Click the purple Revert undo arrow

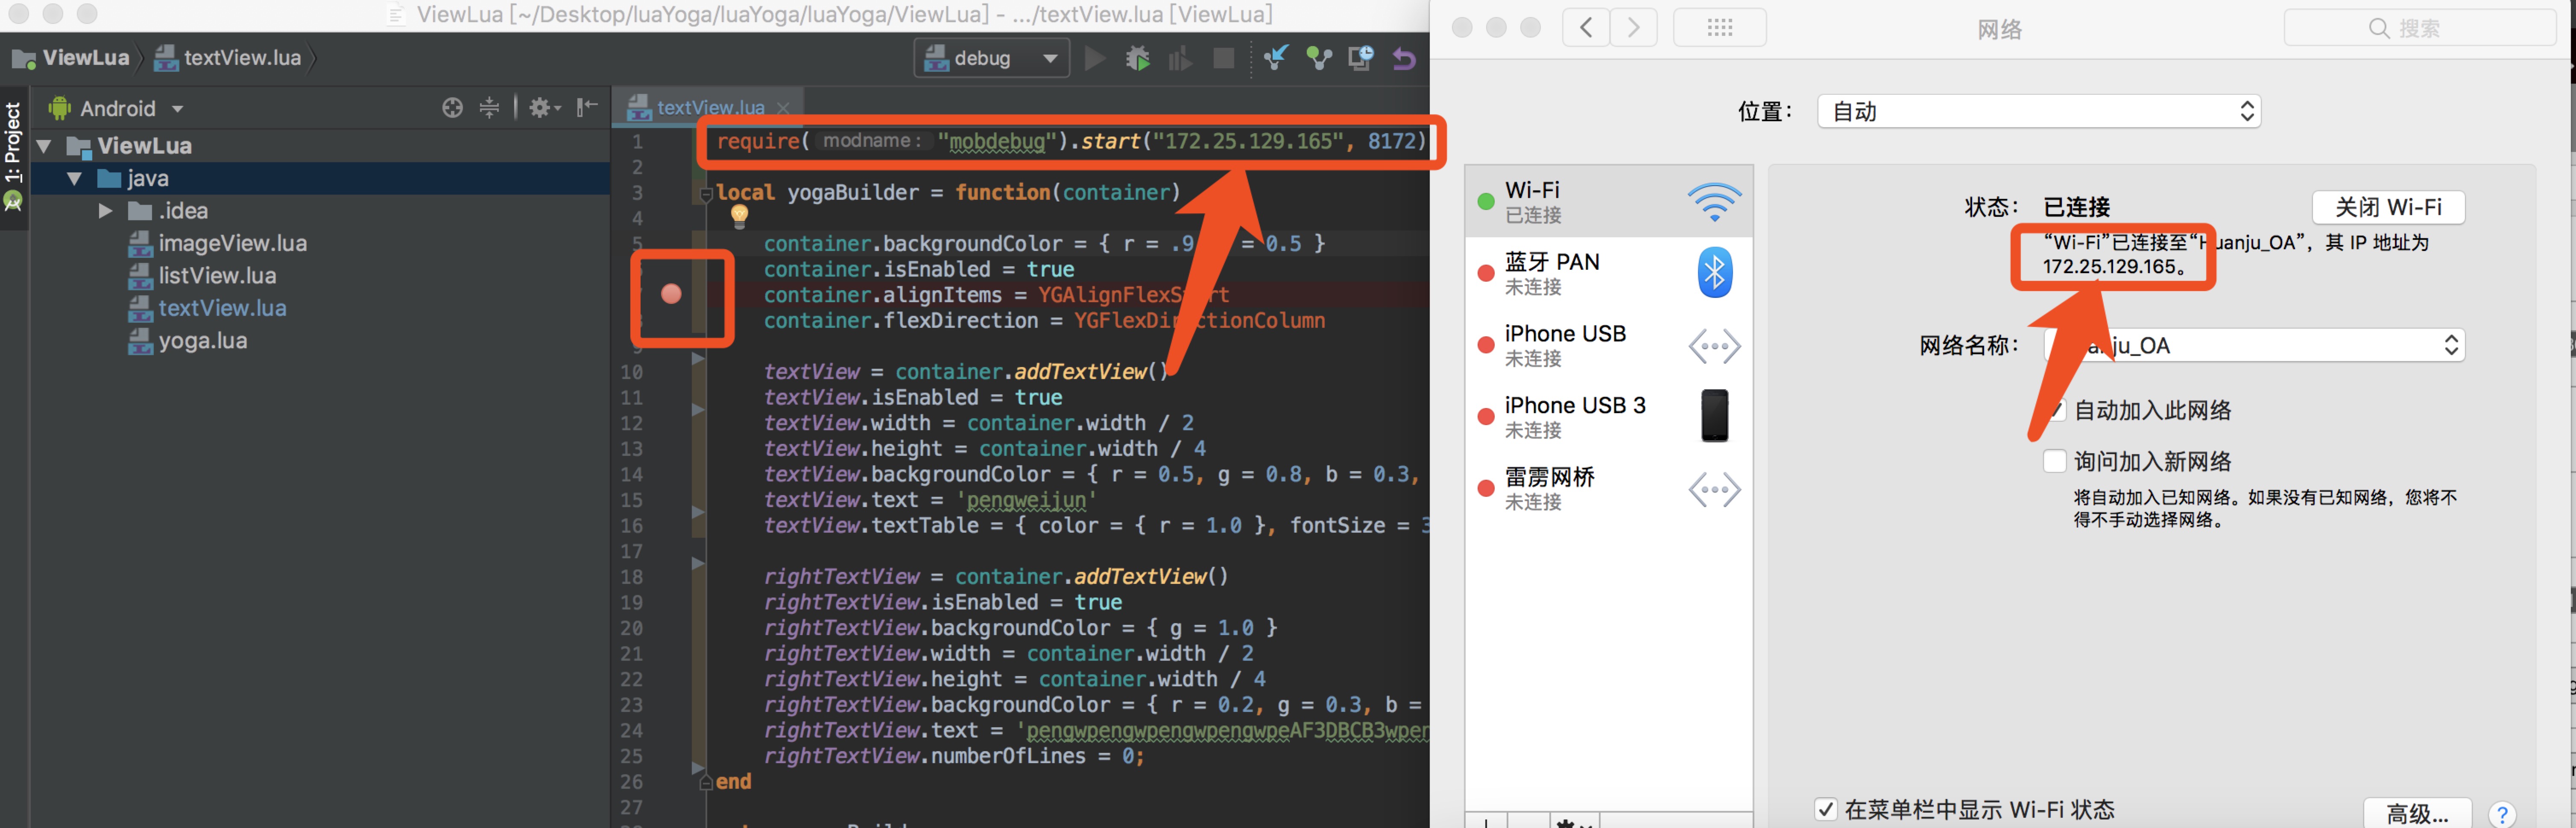1404,59
